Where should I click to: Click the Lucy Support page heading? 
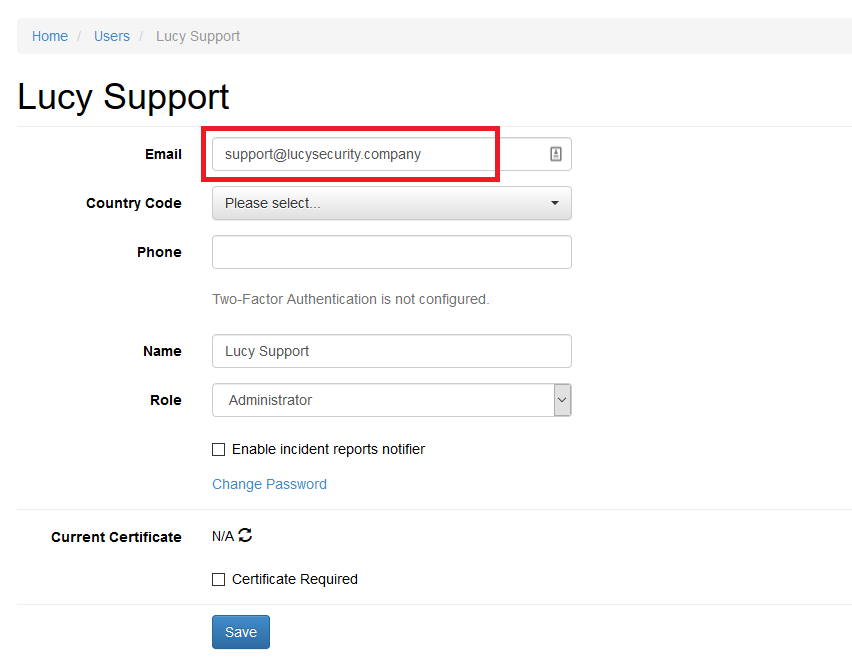point(123,97)
